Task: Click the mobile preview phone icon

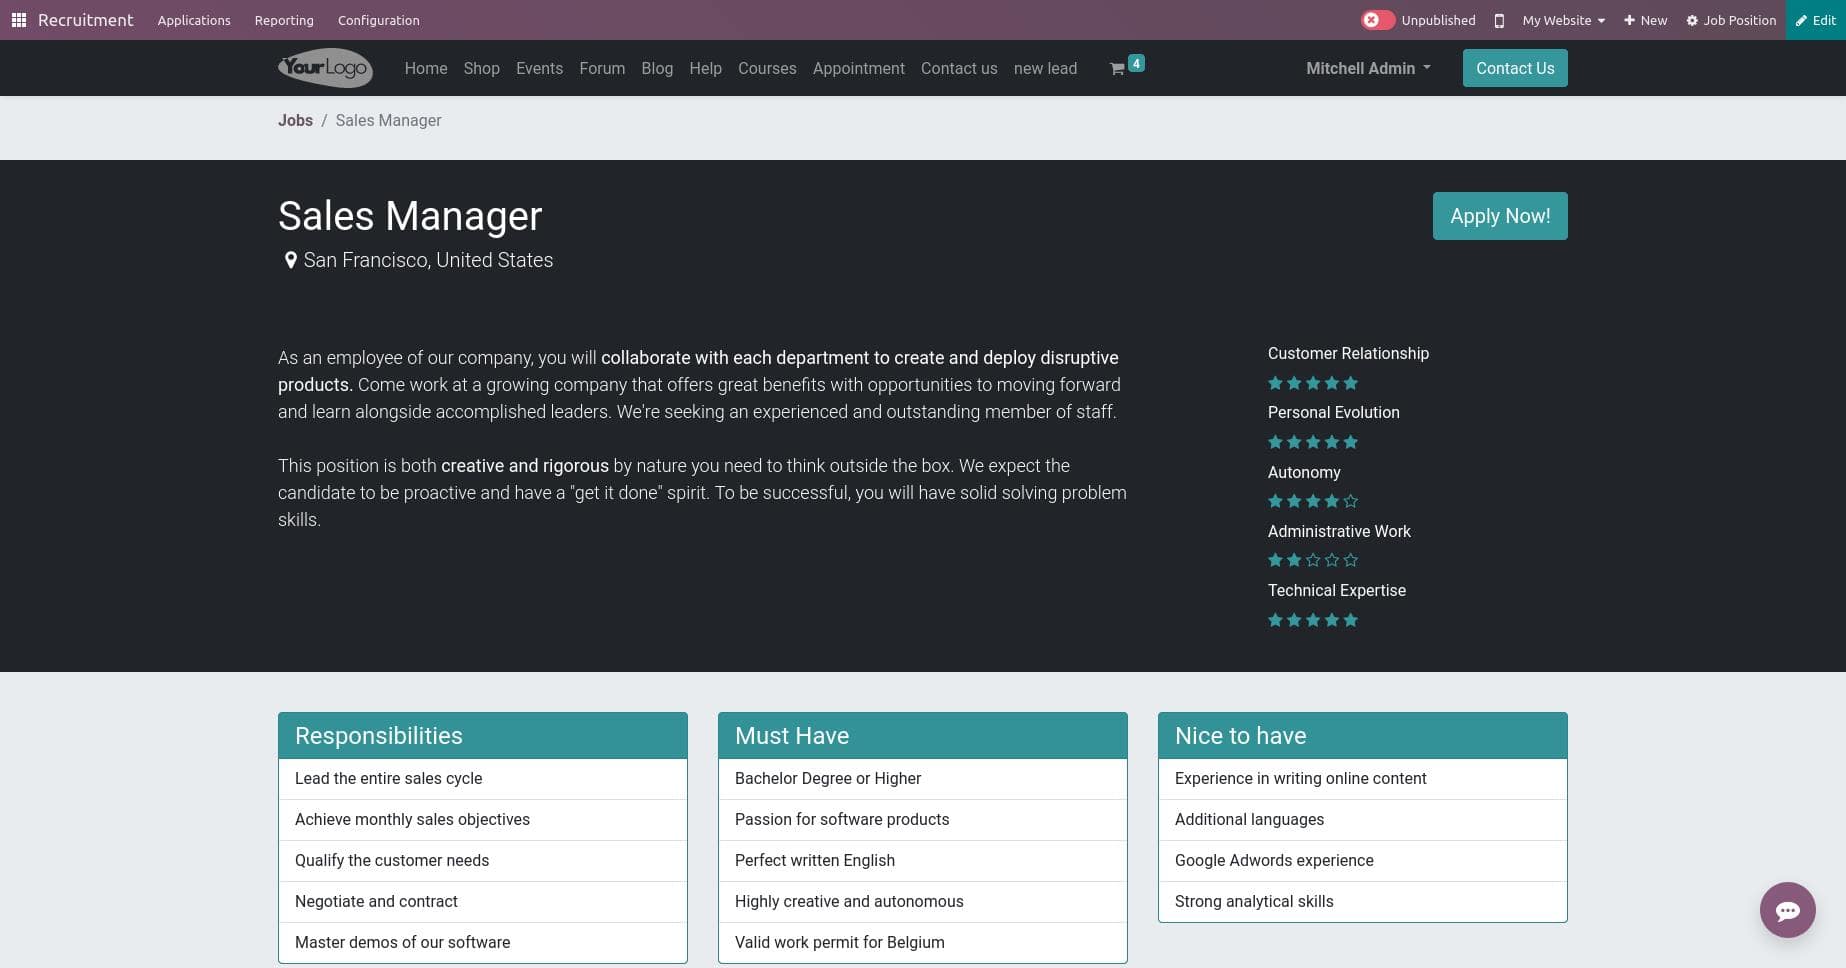Action: (1499, 20)
